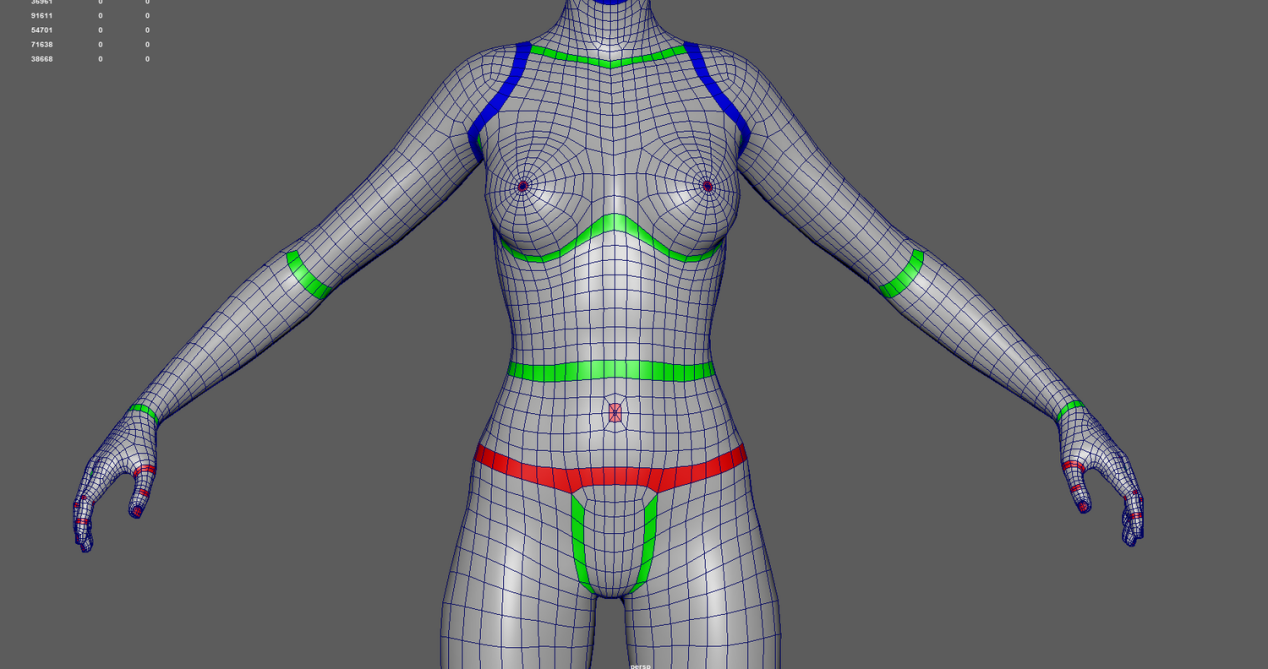Image resolution: width=1268 pixels, height=669 pixels.
Task: Pick the green wrist loop on screen-right hand
Action: (1069, 409)
